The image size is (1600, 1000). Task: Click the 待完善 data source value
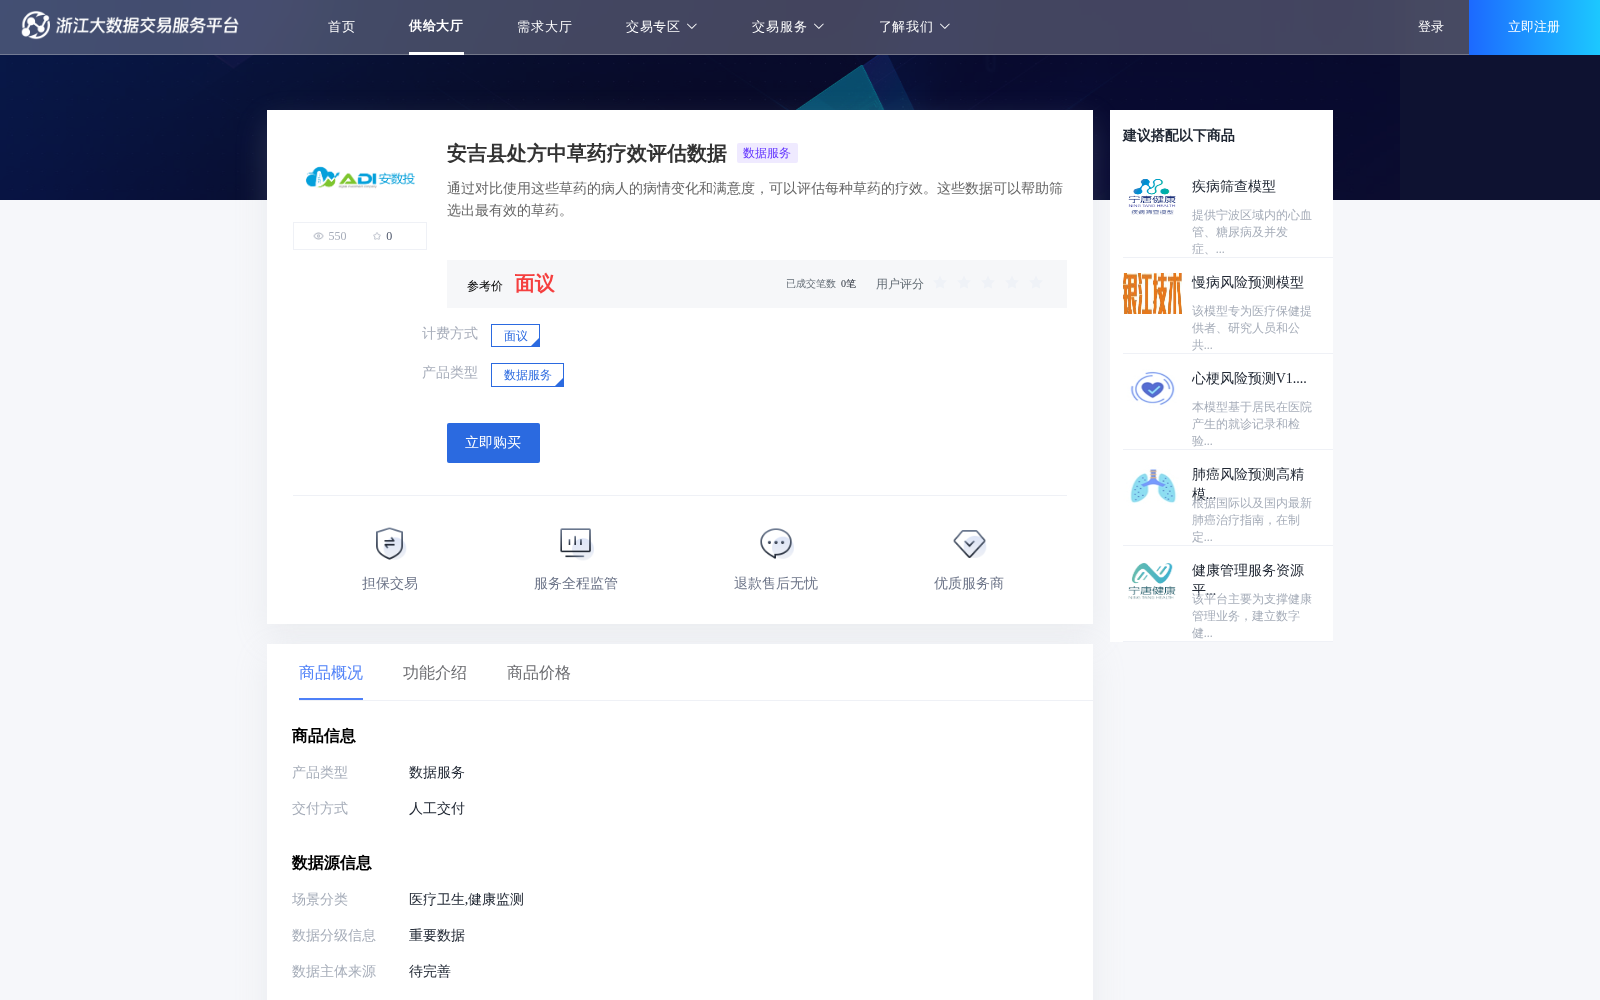pyautogui.click(x=430, y=972)
